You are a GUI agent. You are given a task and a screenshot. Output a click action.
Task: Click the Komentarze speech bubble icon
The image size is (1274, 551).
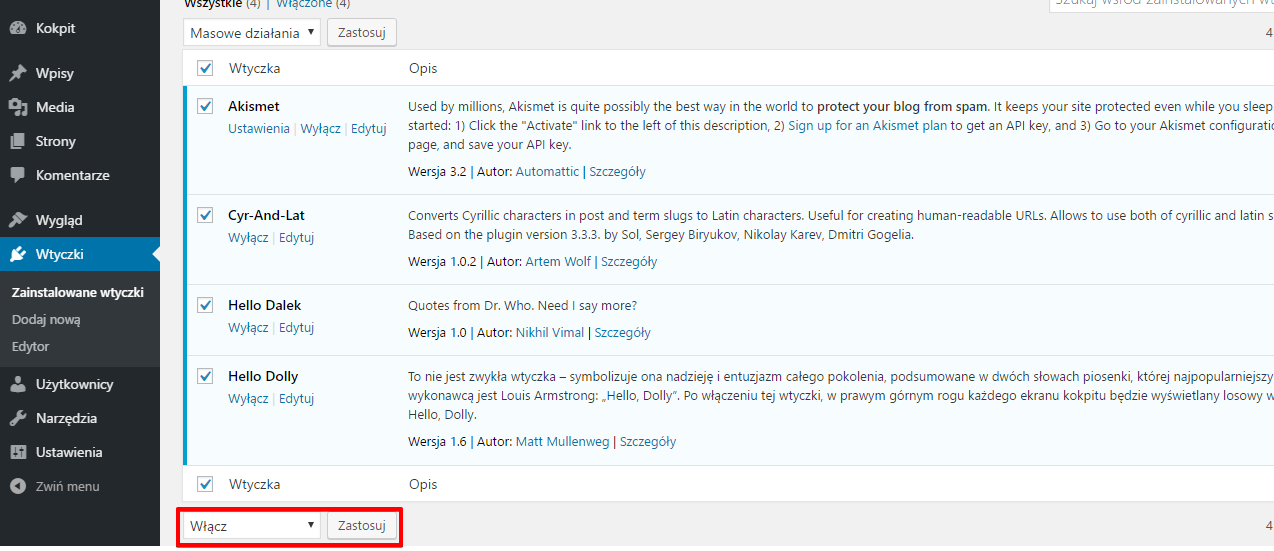click(x=18, y=175)
